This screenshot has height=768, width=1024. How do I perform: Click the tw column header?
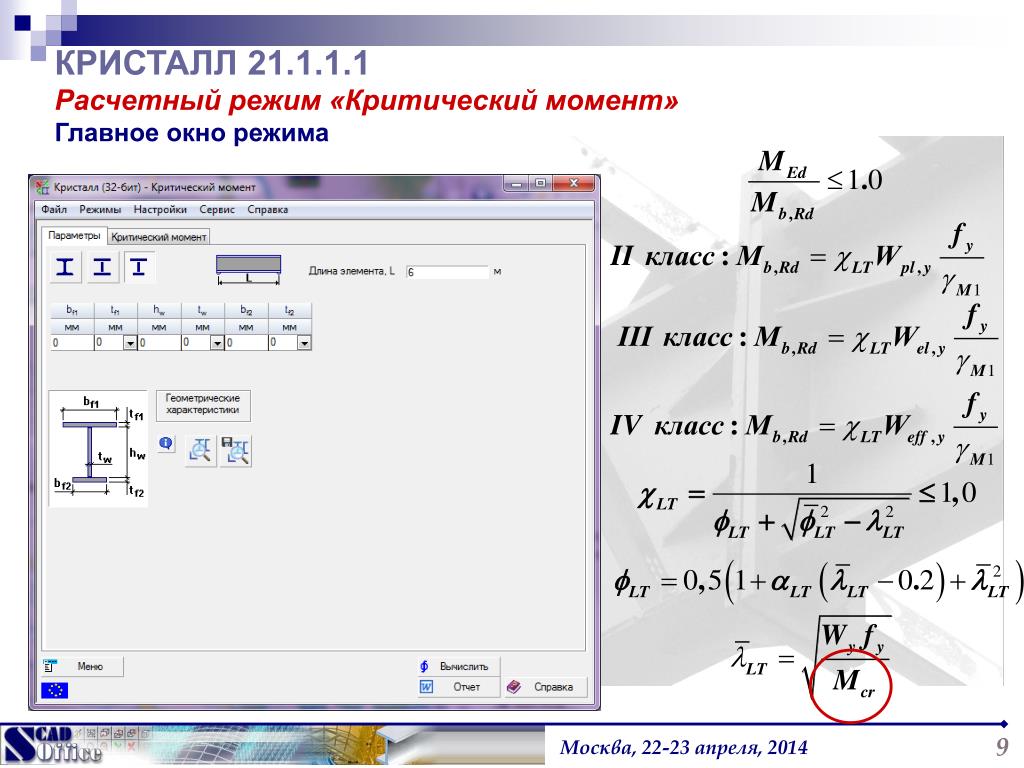point(202,311)
